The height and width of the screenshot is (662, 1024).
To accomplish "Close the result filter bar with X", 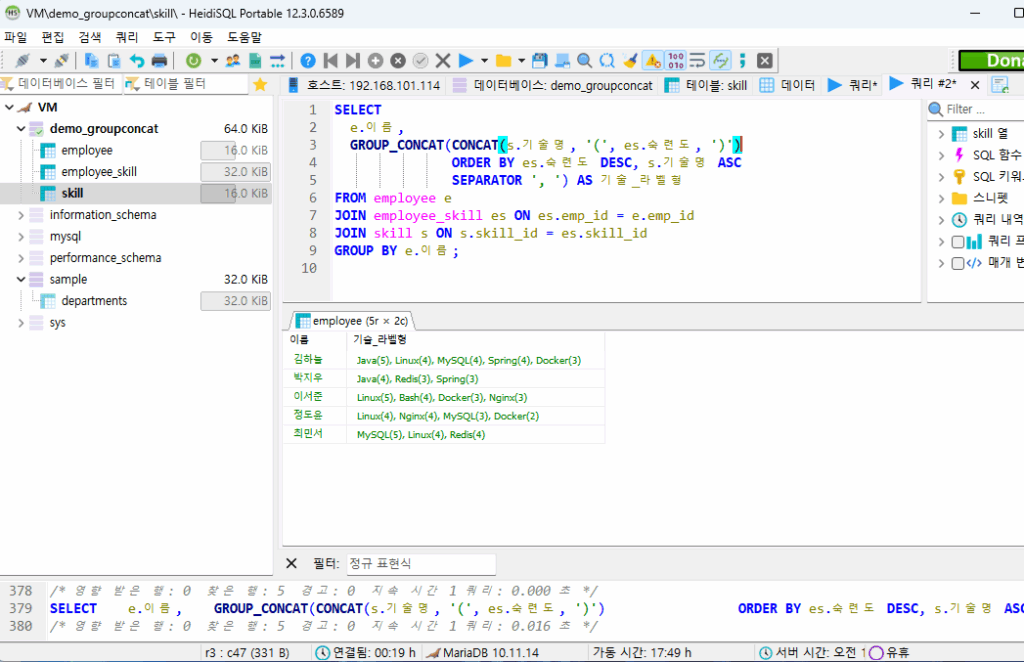I will pos(291,563).
